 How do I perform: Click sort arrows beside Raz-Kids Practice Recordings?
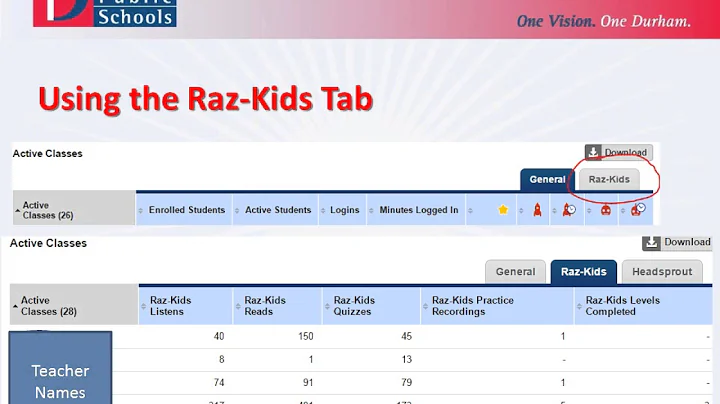pos(425,306)
